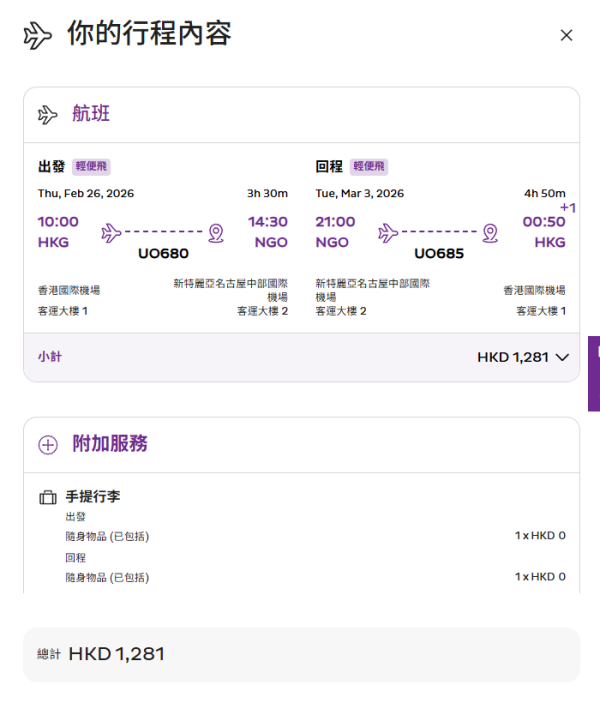Click 香港國際機場 under outbound departure
Viewport: 600px width, 709px height.
69,290
